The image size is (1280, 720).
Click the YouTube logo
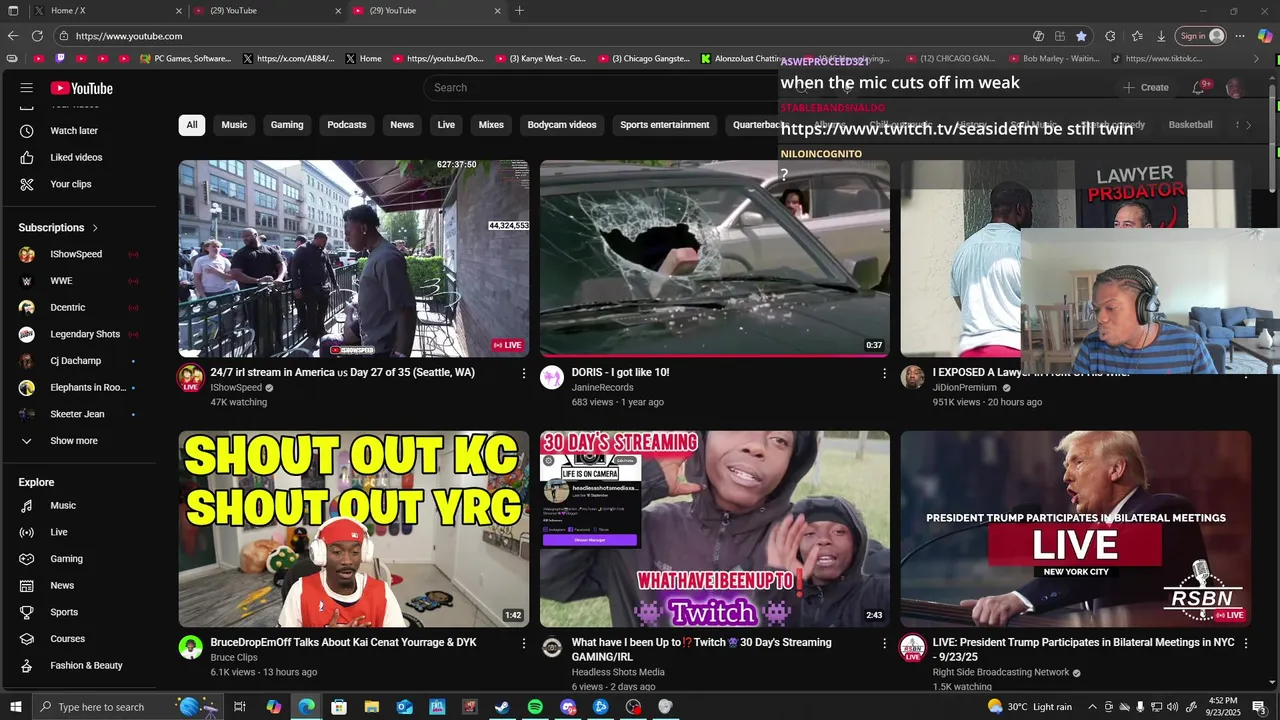pyautogui.click(x=82, y=88)
